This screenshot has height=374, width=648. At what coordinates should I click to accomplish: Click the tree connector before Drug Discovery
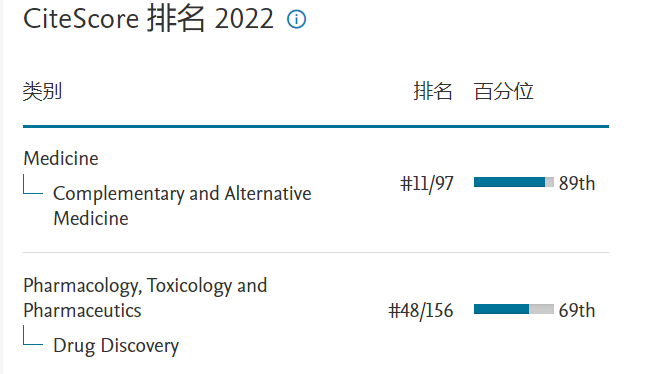click(x=33, y=335)
